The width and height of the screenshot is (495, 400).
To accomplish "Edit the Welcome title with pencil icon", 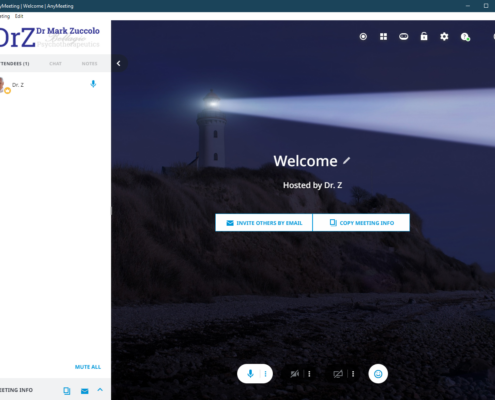I will (347, 161).
